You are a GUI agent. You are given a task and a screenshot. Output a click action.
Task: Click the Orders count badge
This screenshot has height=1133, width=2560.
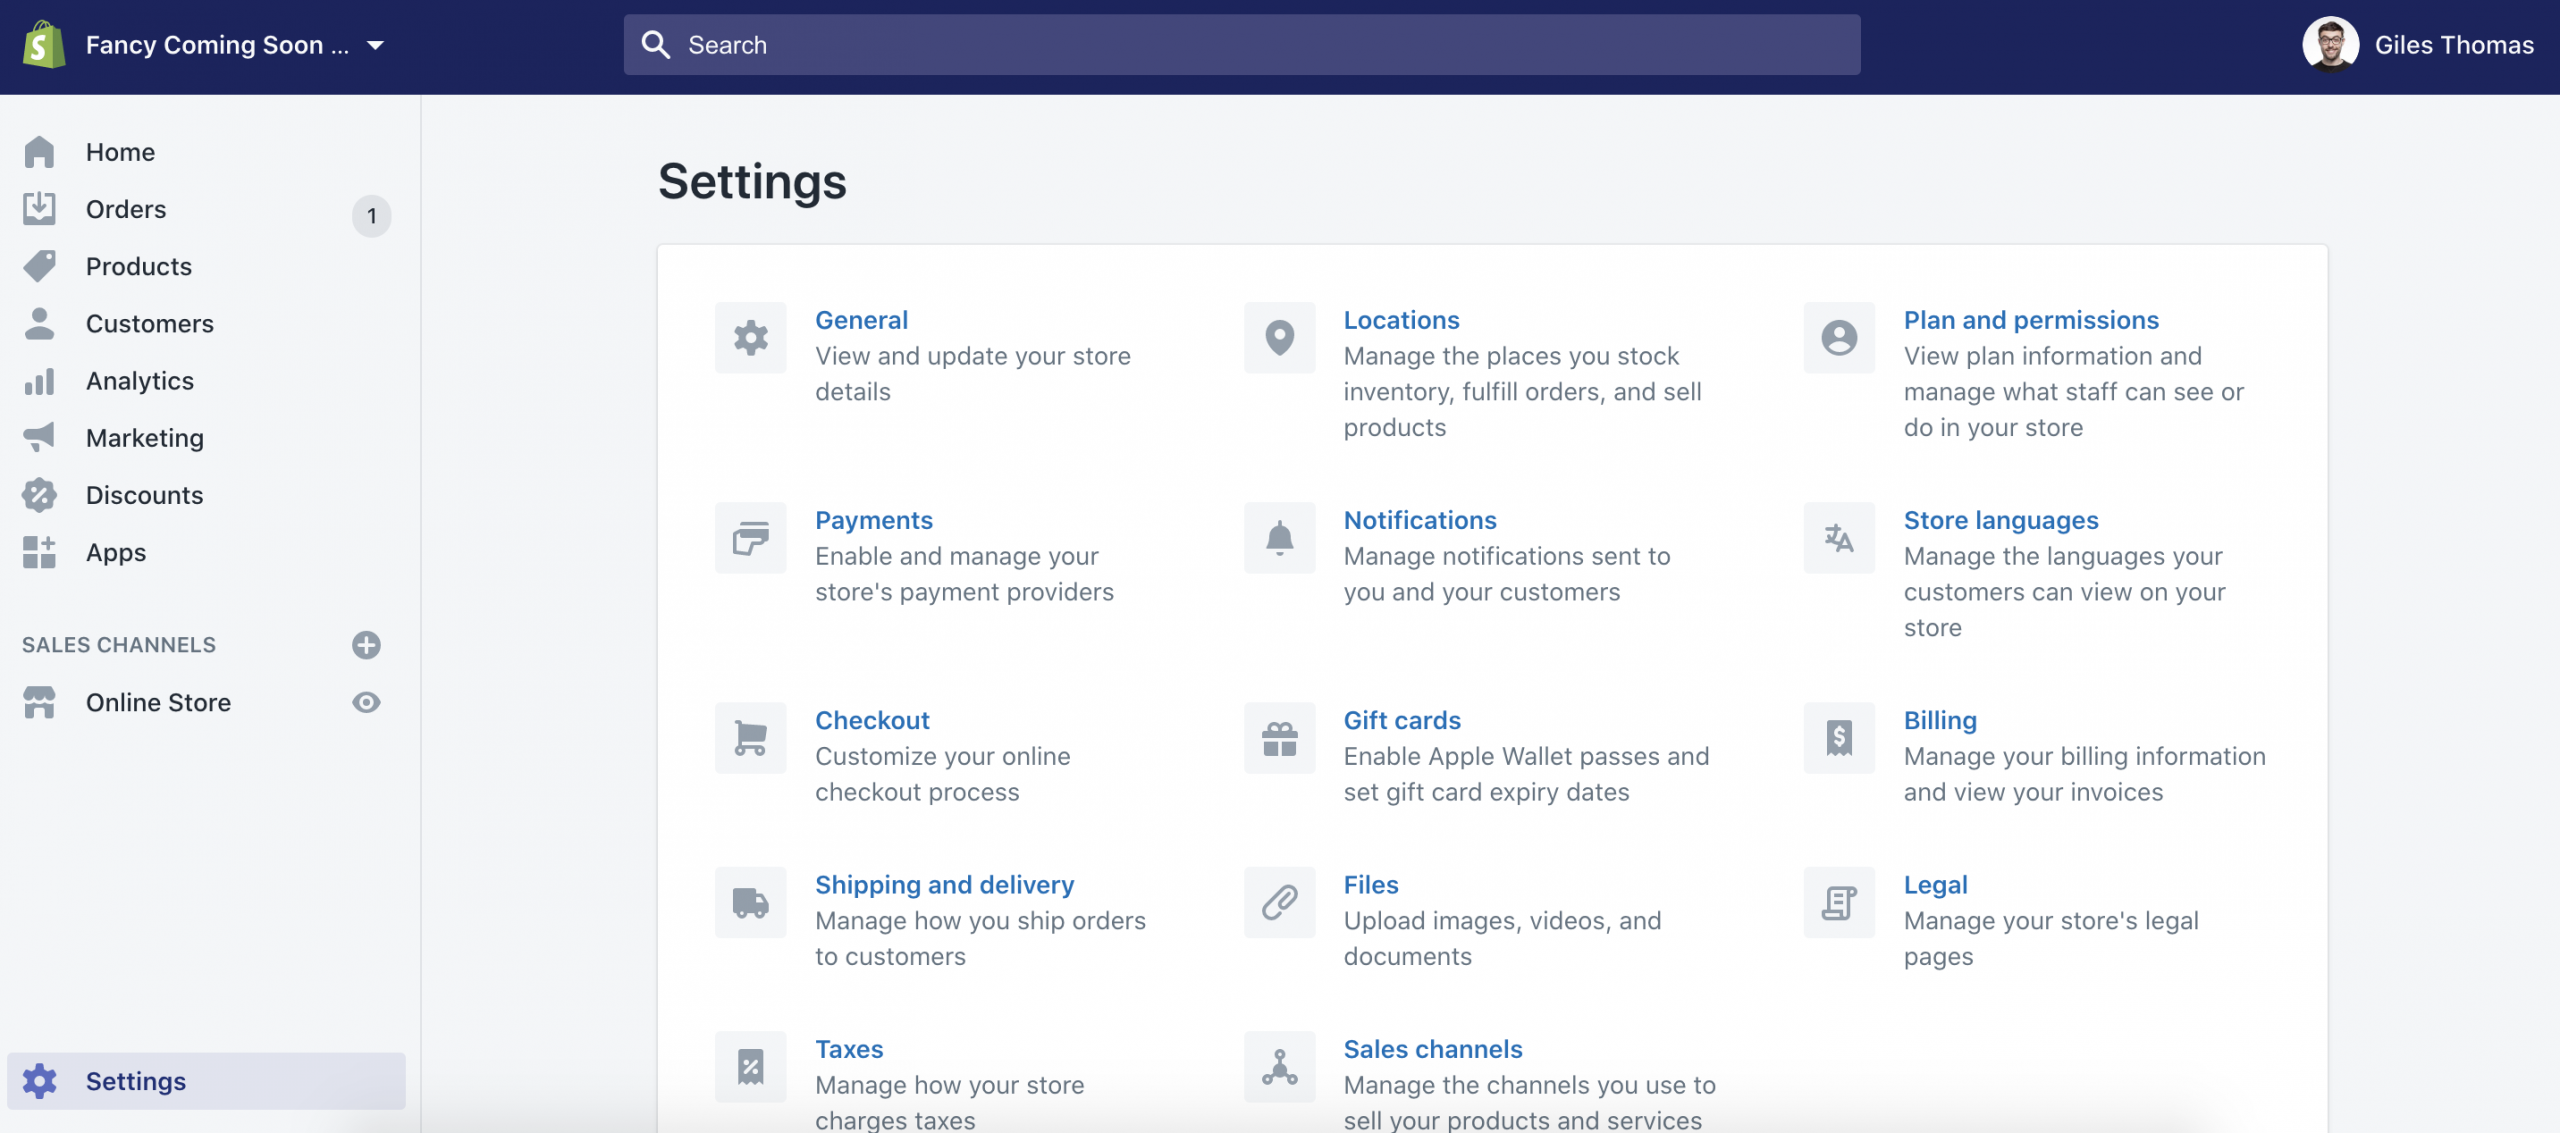[371, 216]
